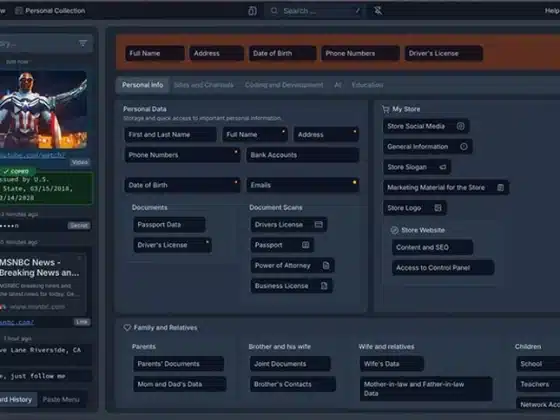560x420 pixels.
Task: Click the Video tag badge in history
Action: tap(80, 162)
